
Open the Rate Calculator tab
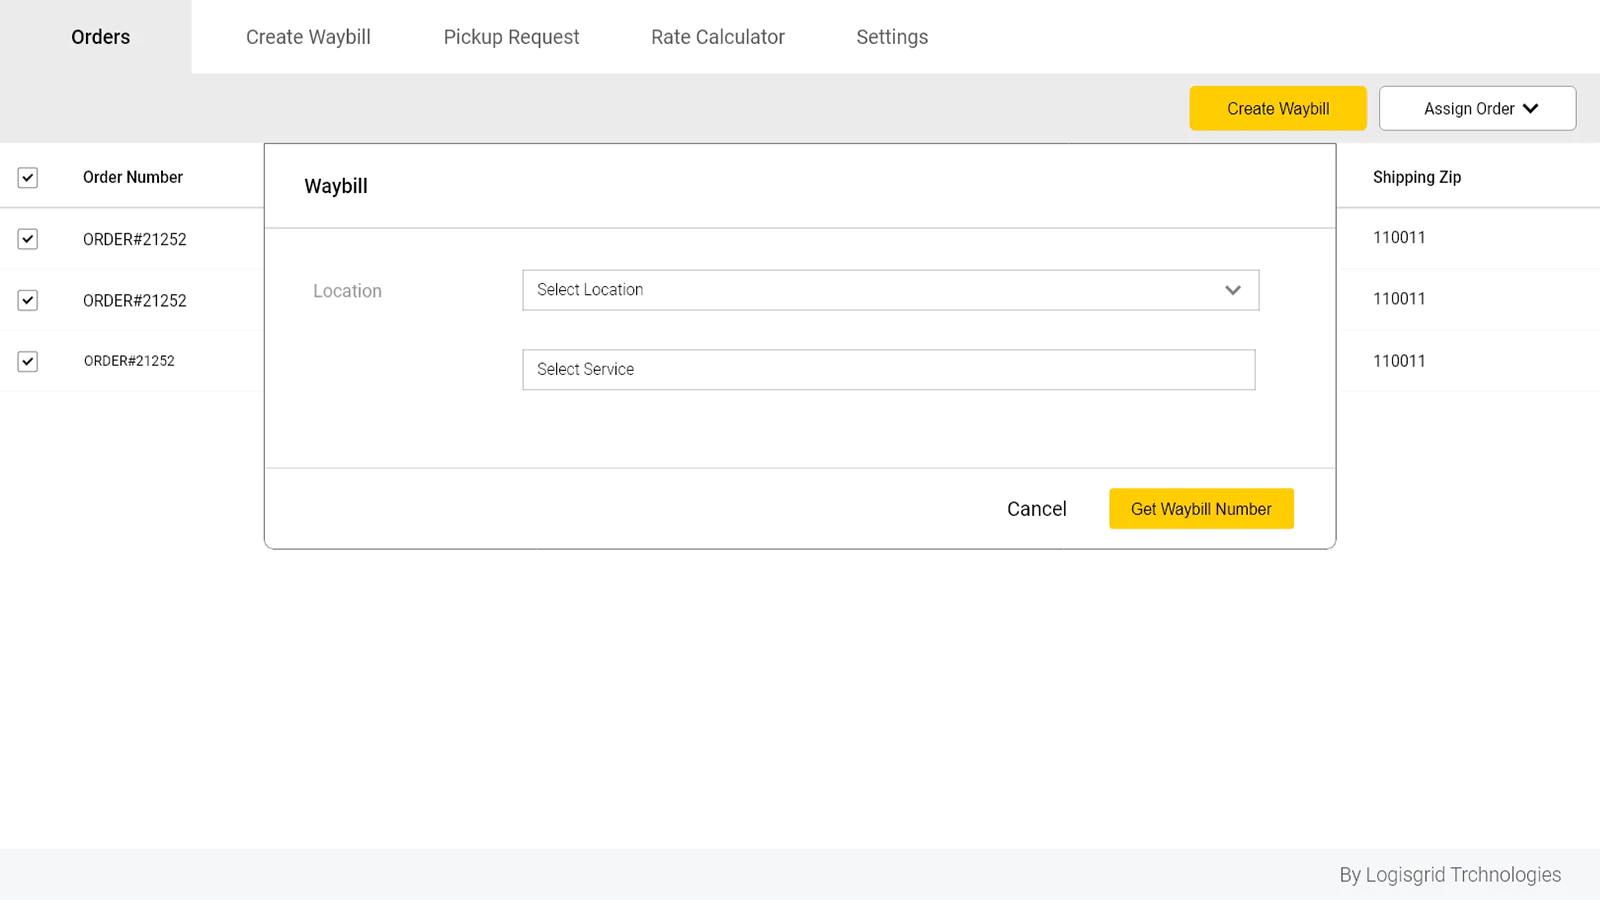click(717, 37)
